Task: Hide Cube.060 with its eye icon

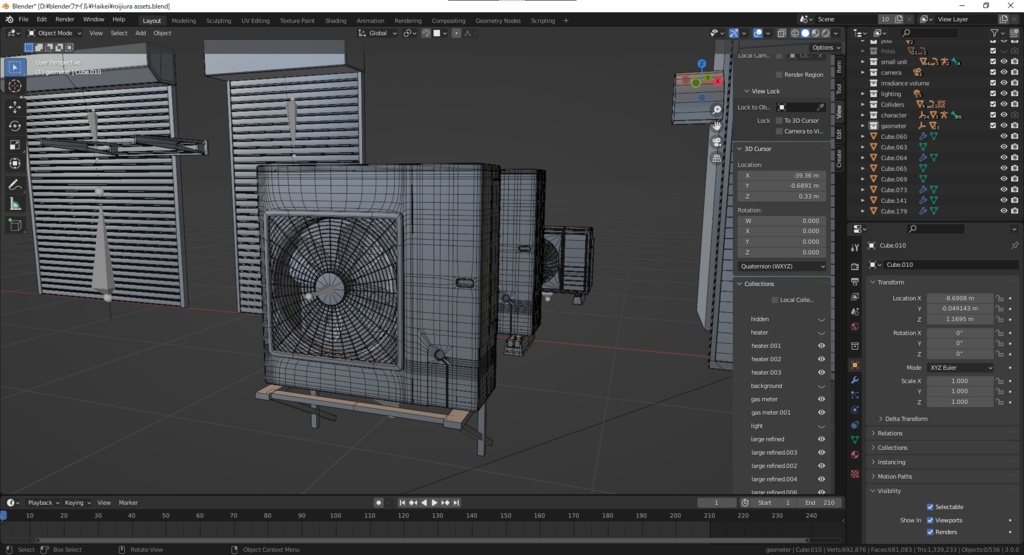Action: click(x=1004, y=136)
